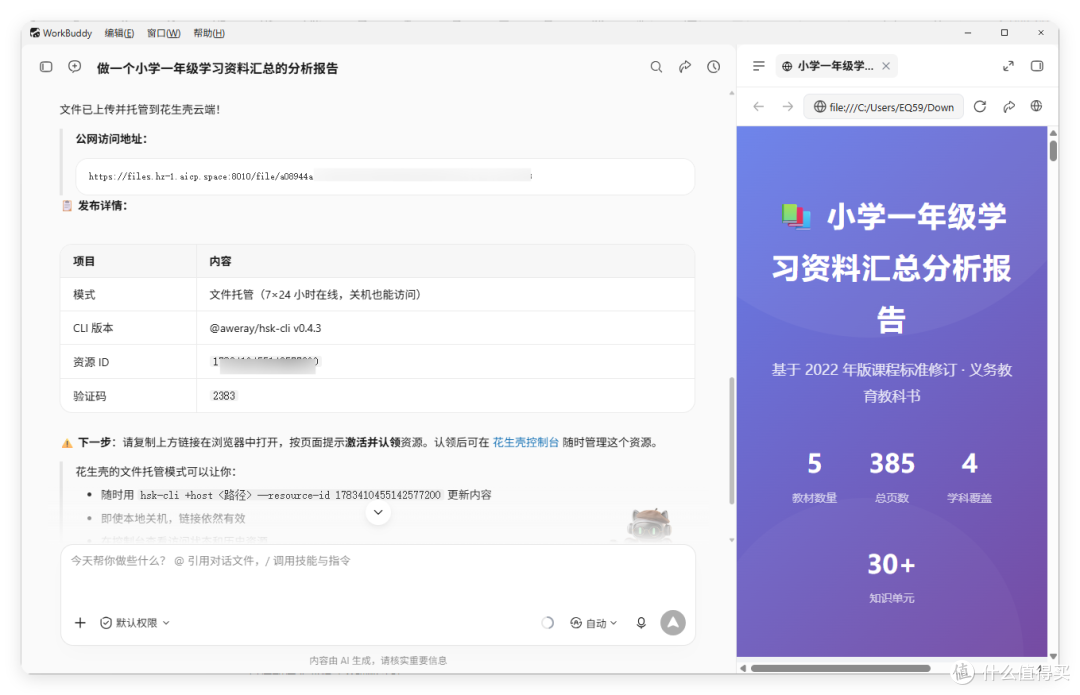Open the 编辑(E) menu

point(119,33)
